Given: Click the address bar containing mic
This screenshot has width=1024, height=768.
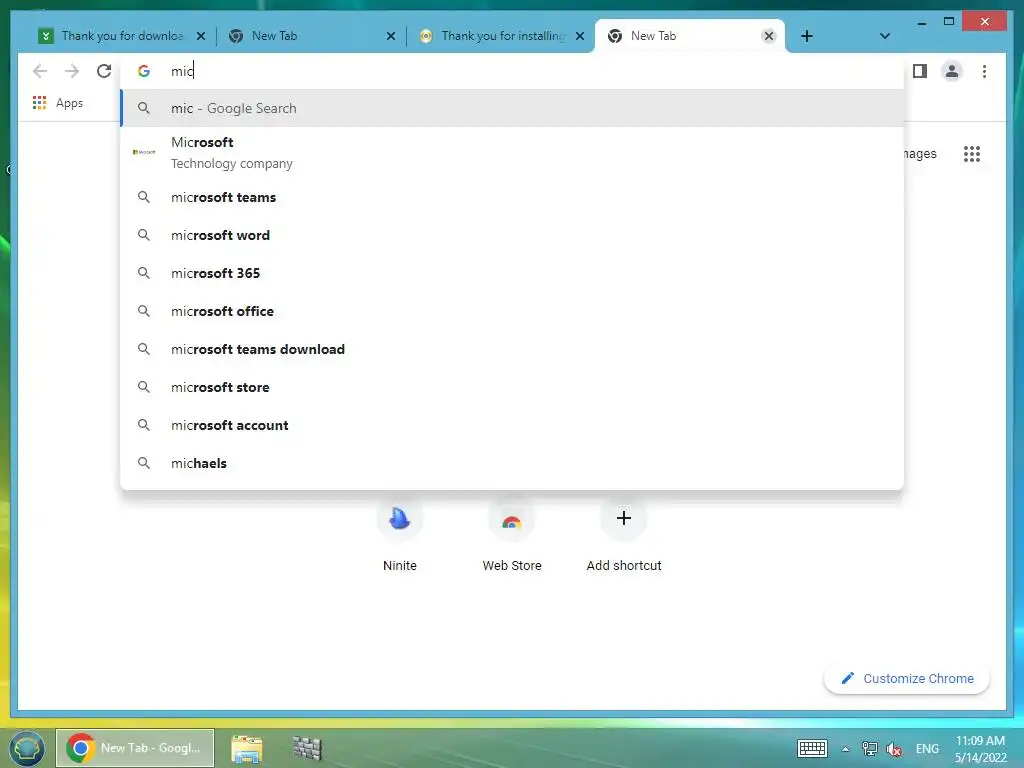Looking at the screenshot, I should (512, 71).
